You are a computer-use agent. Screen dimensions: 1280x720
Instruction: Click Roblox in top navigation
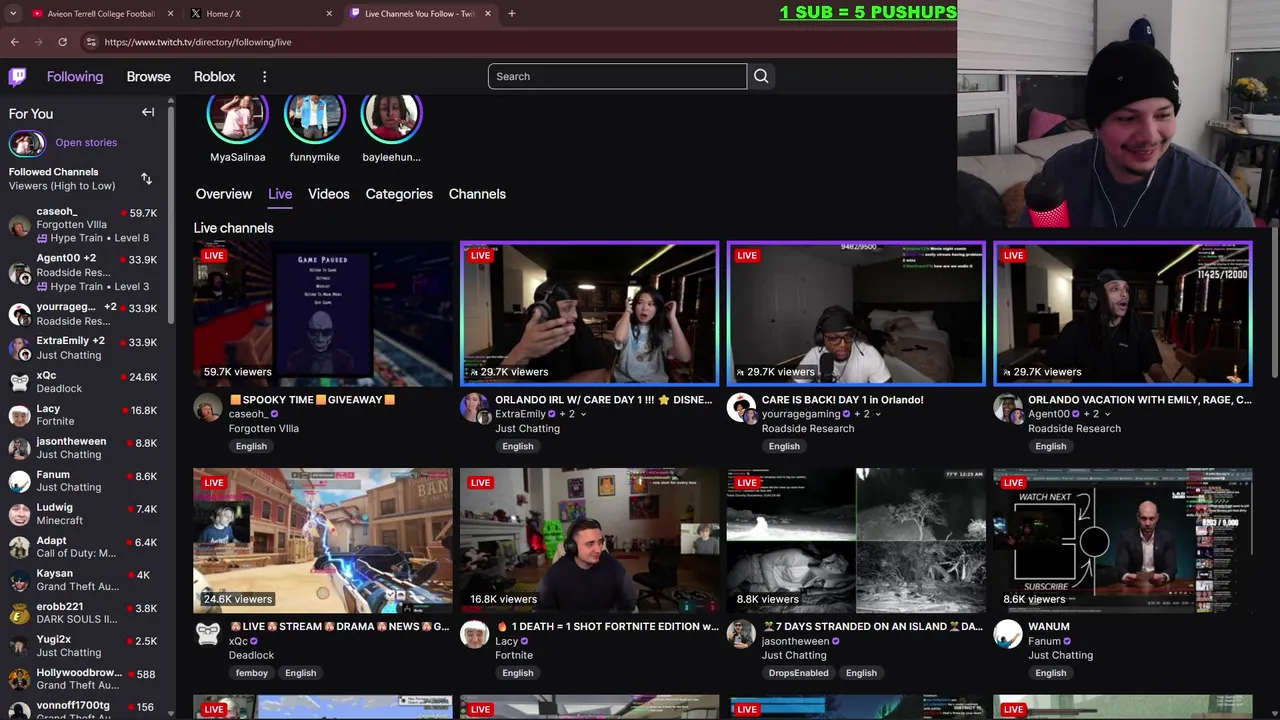point(215,77)
